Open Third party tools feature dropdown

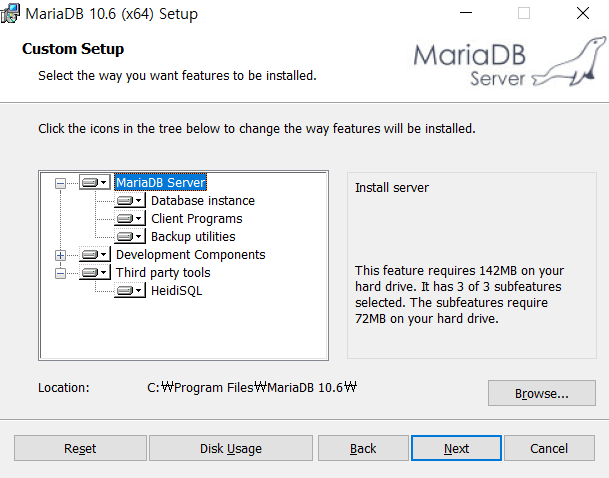coord(94,273)
